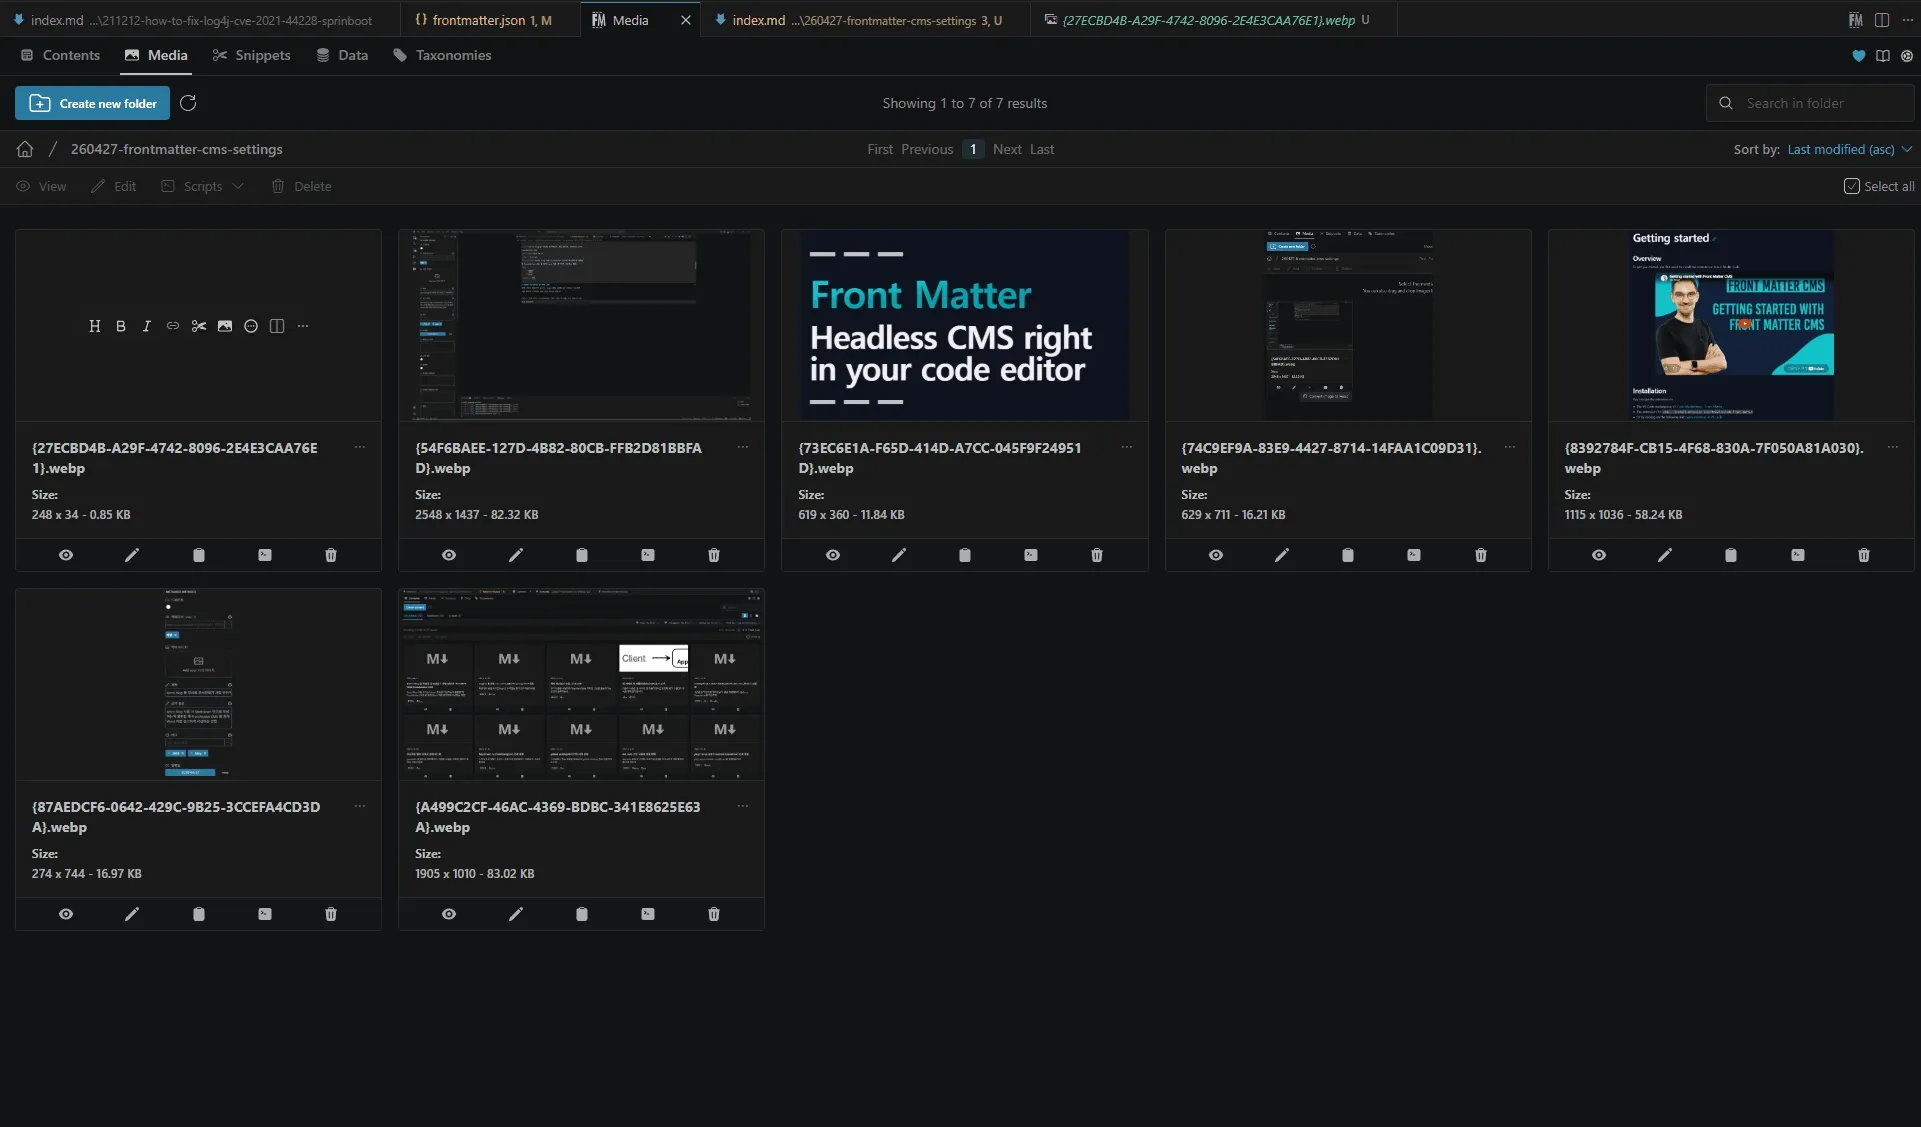Delete {8392784F webp with trash icon
This screenshot has height=1127, width=1921.
pyautogui.click(x=1864, y=555)
